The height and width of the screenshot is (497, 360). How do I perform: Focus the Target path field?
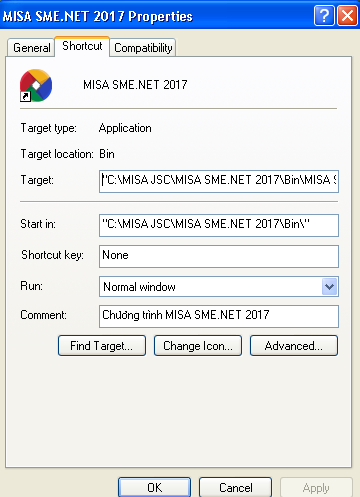click(x=219, y=181)
